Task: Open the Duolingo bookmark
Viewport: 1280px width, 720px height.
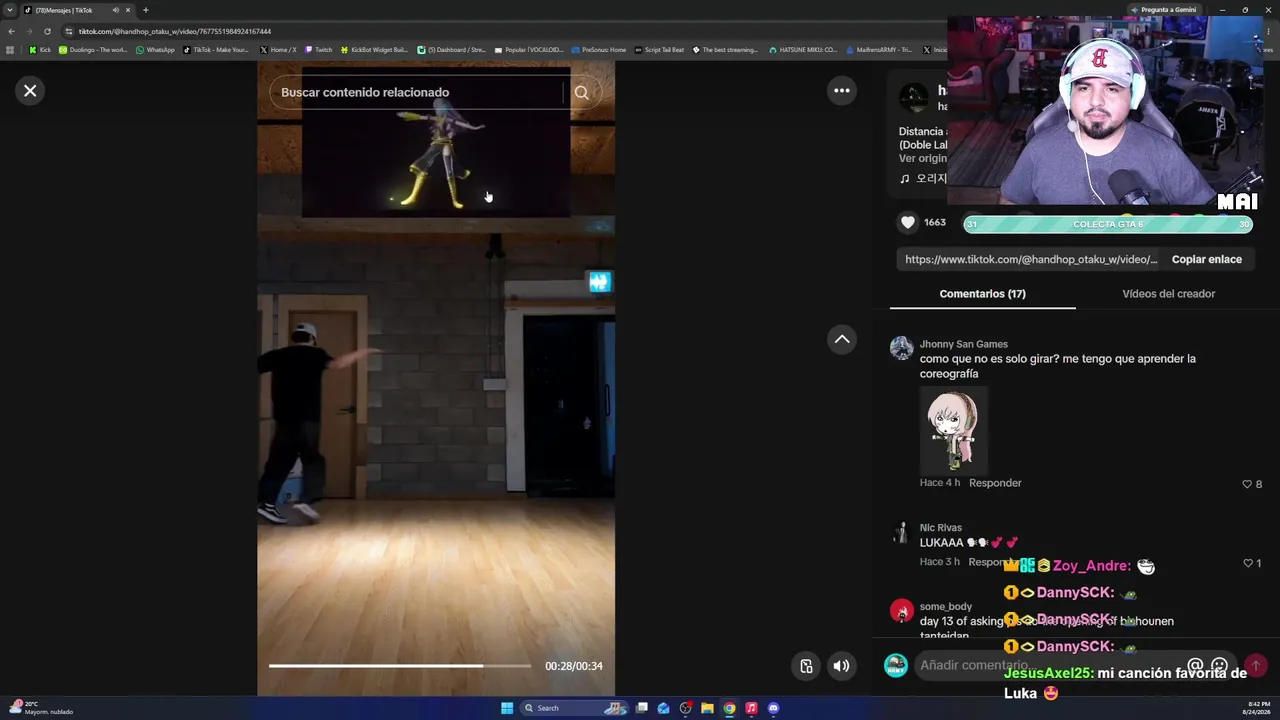Action: (x=93, y=49)
